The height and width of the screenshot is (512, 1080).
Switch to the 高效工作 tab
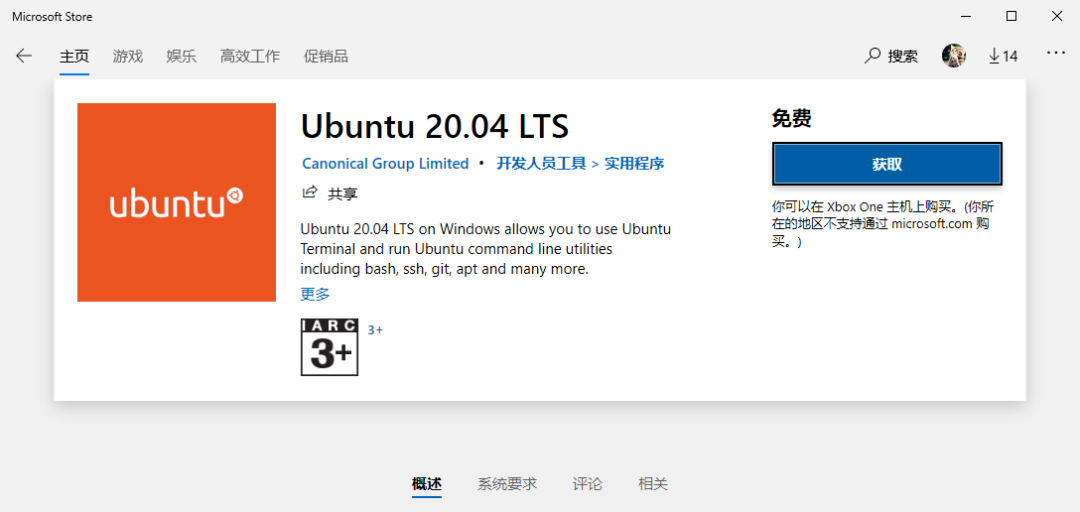[250, 57]
